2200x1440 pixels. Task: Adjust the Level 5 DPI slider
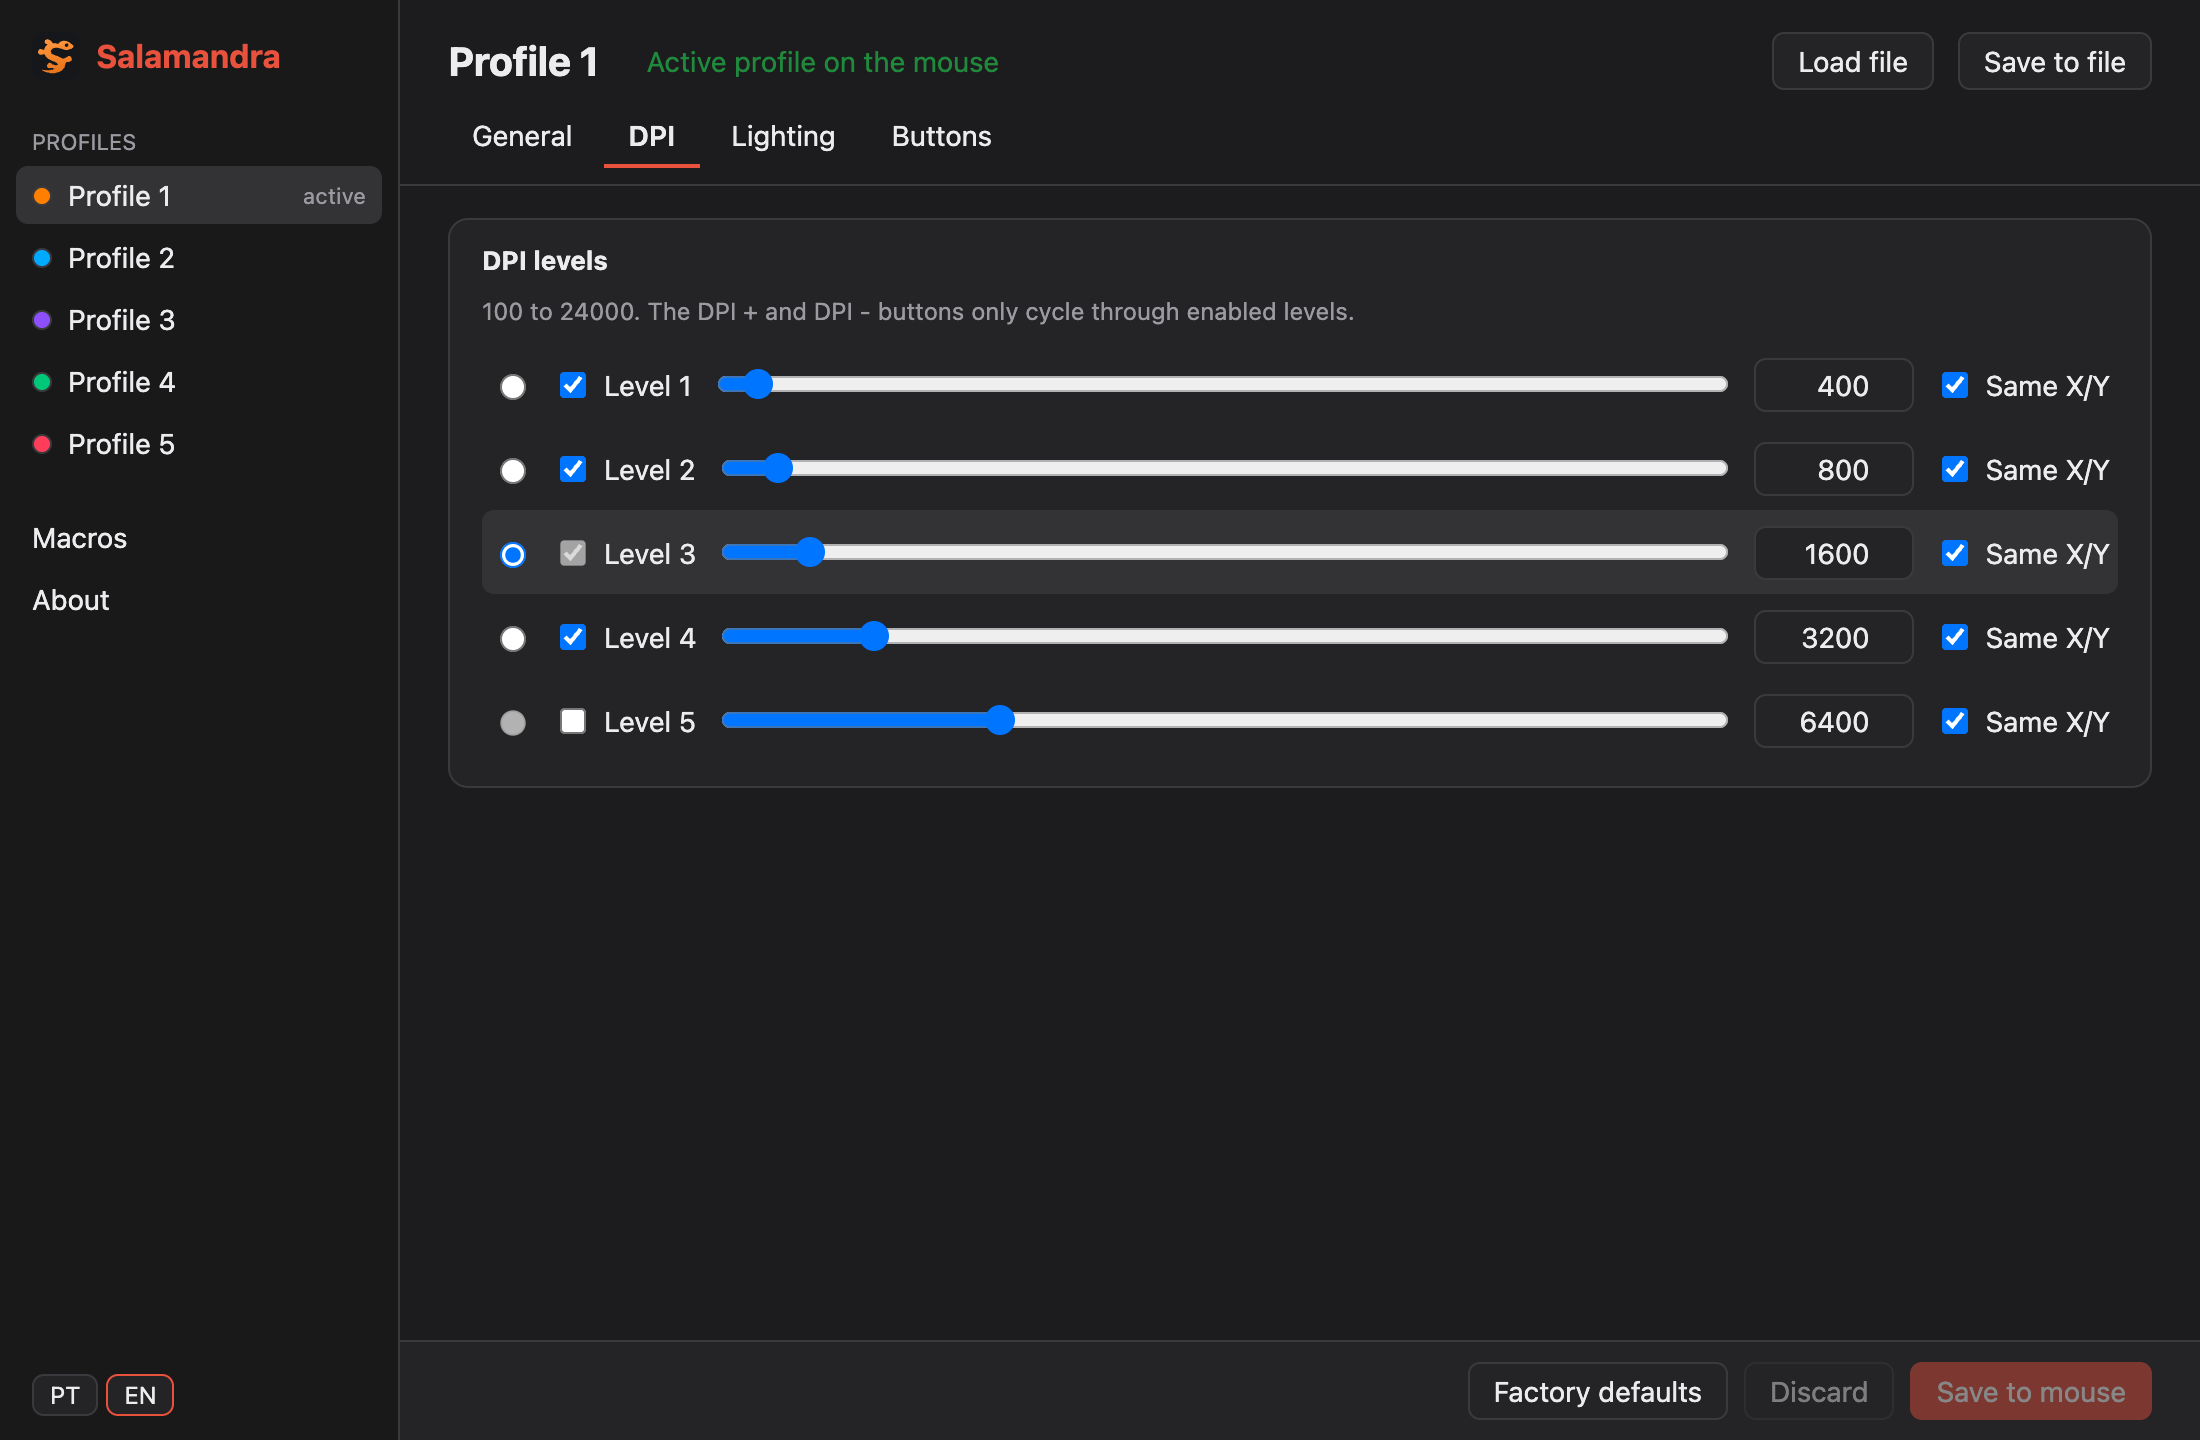(x=1224, y=721)
